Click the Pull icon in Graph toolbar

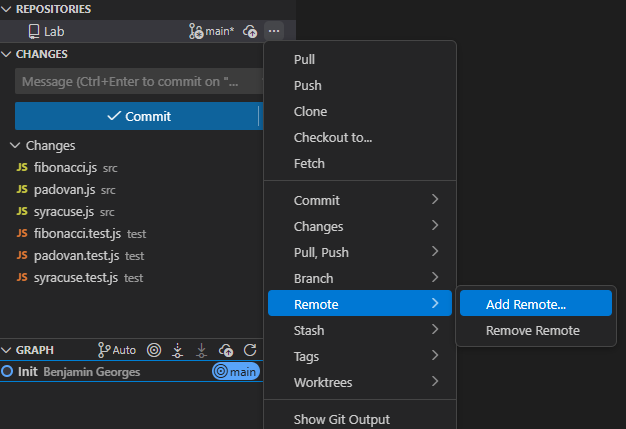pyautogui.click(x=202, y=350)
